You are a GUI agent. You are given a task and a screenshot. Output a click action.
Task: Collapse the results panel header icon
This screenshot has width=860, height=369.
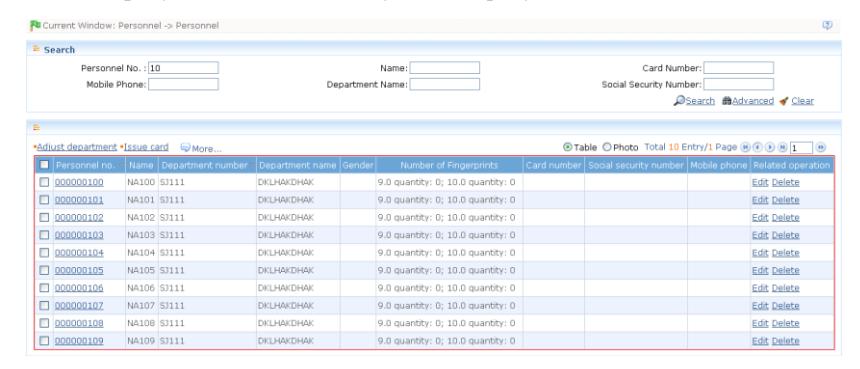click(36, 127)
